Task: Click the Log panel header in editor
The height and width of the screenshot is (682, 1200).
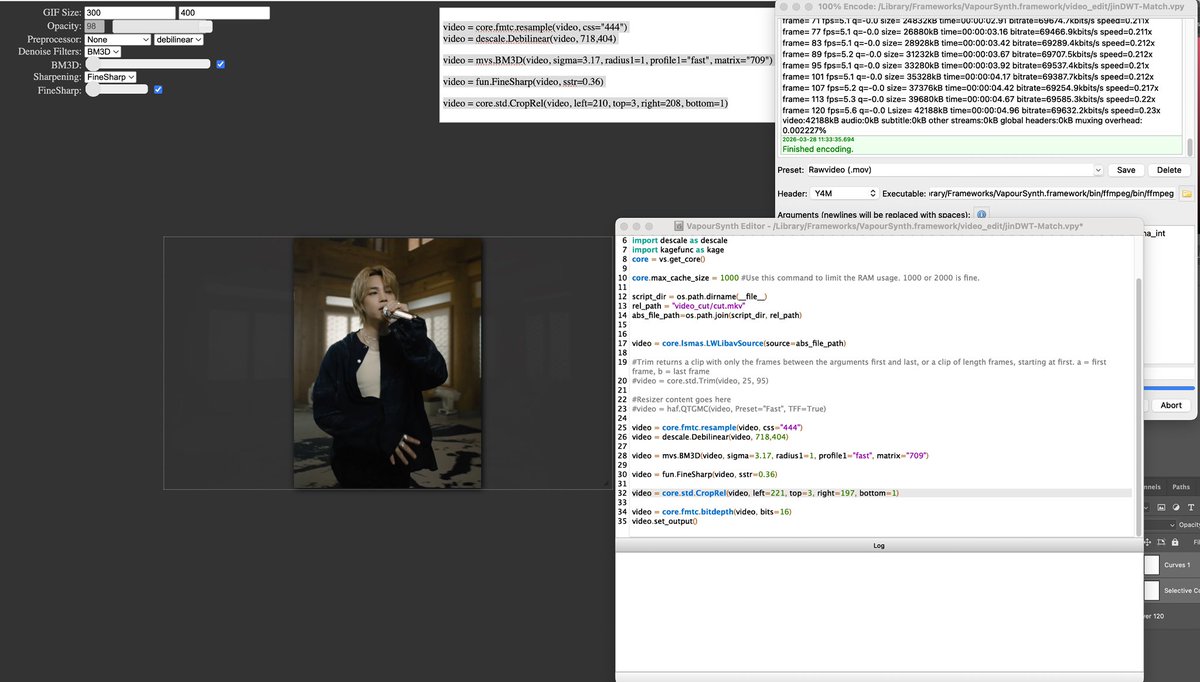Action: [x=879, y=545]
